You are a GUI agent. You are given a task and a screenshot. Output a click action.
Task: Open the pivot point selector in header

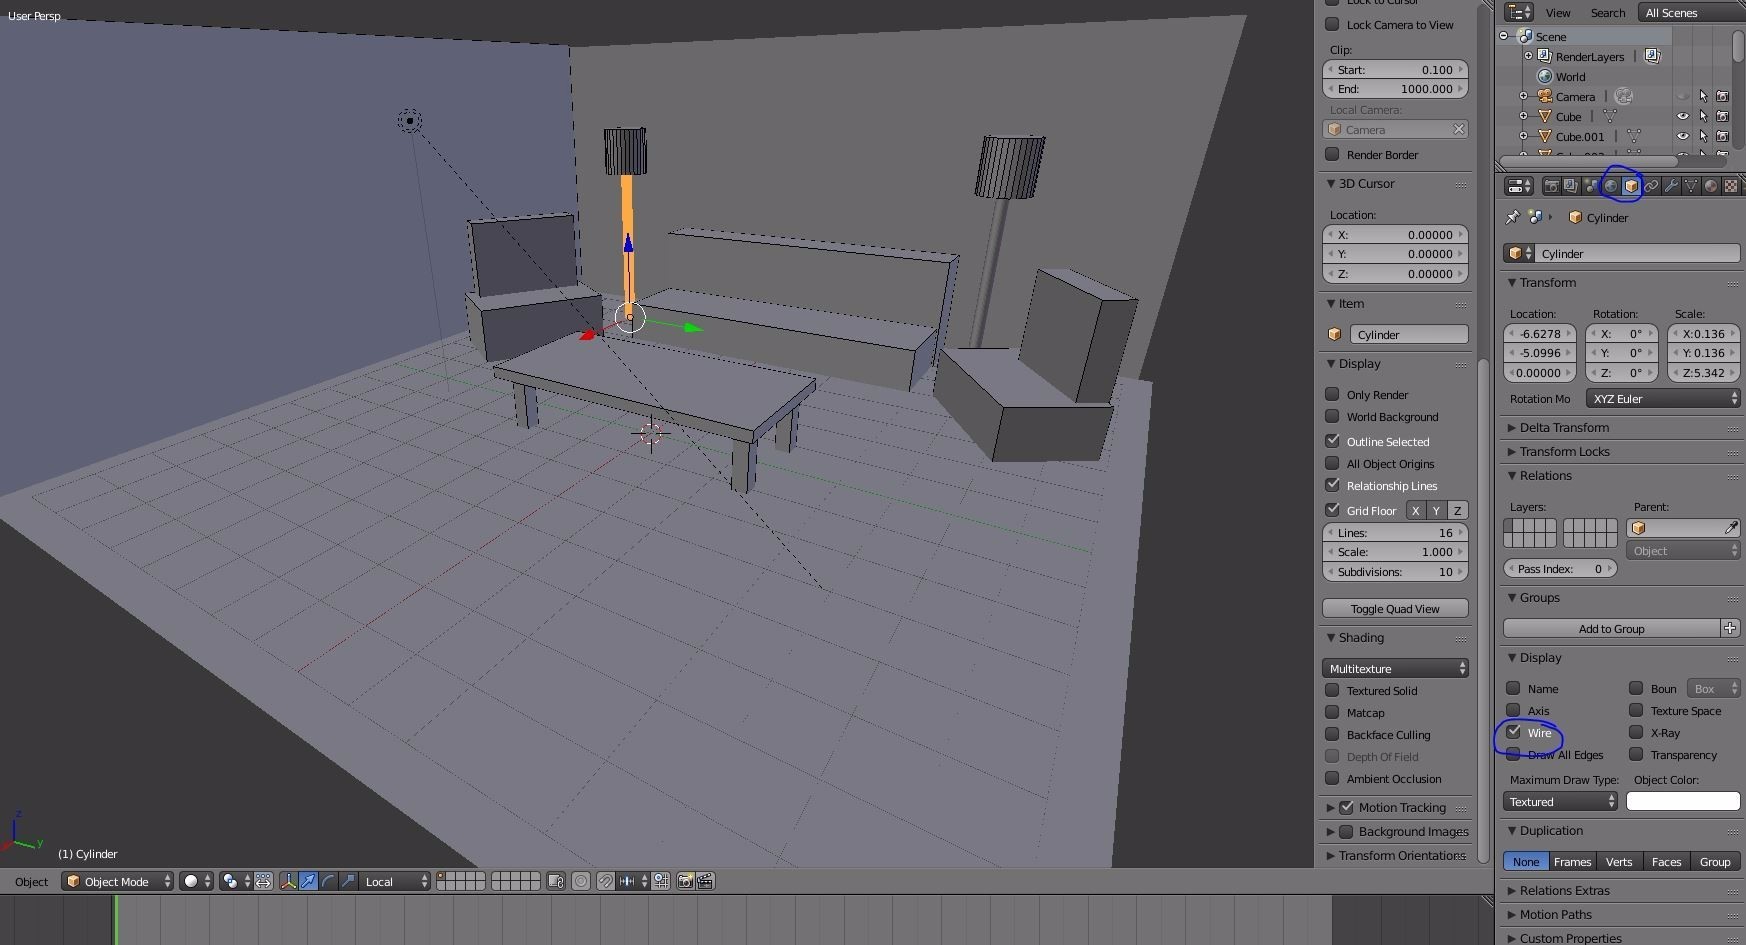coord(236,881)
